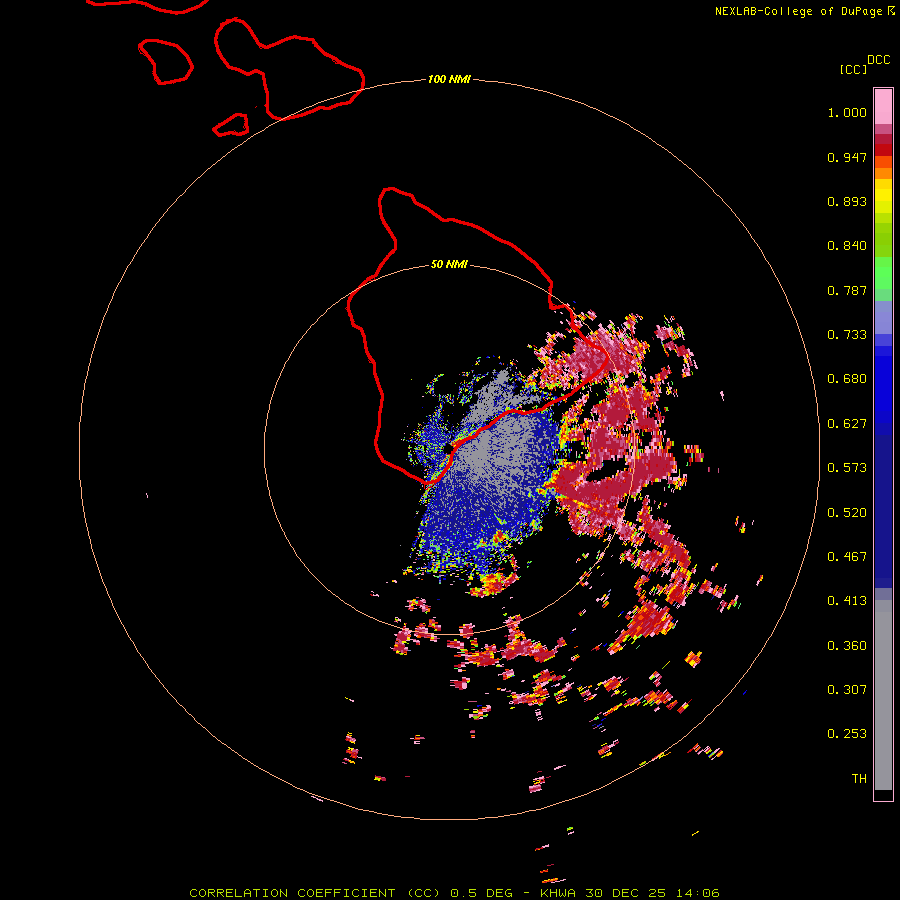Click the pink swatch beside 1.000
Viewport: 900px width, 900px height.
click(883, 107)
